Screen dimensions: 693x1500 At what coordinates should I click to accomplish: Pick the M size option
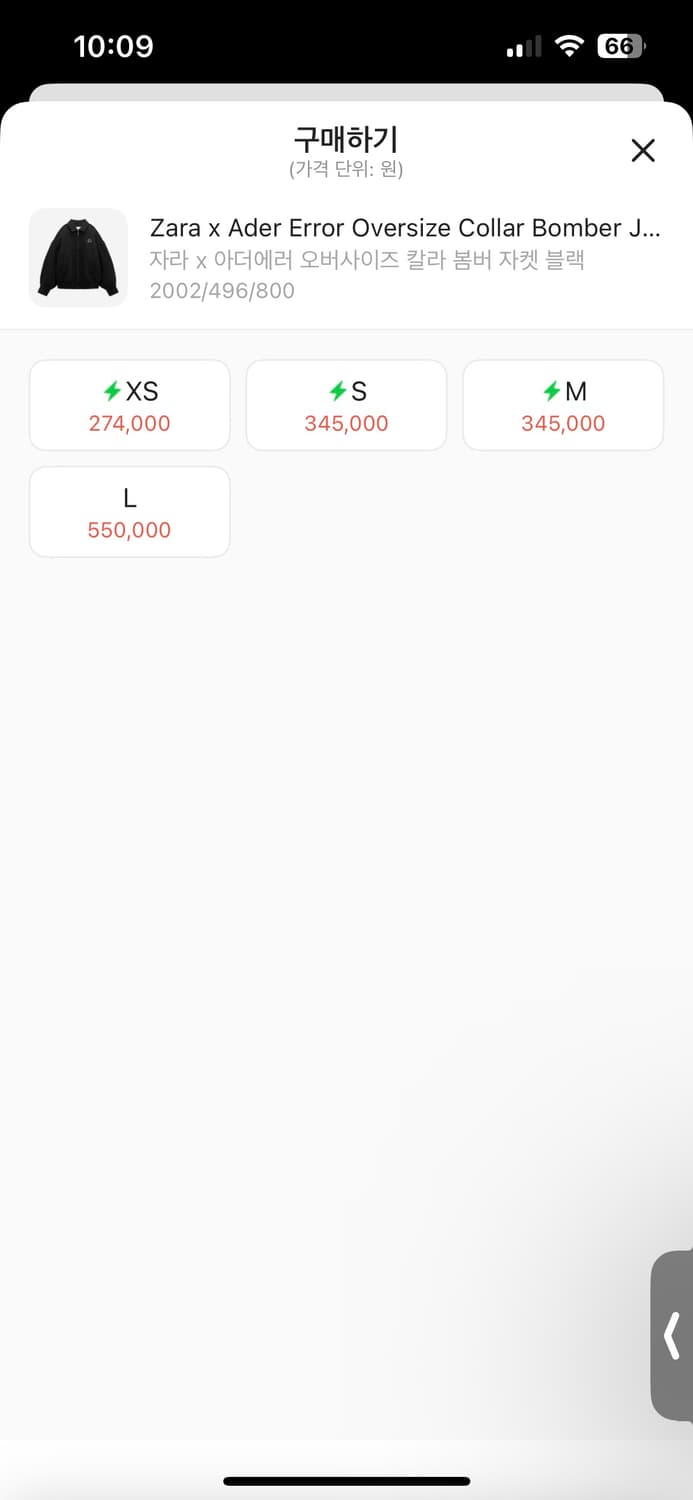[x=563, y=405]
